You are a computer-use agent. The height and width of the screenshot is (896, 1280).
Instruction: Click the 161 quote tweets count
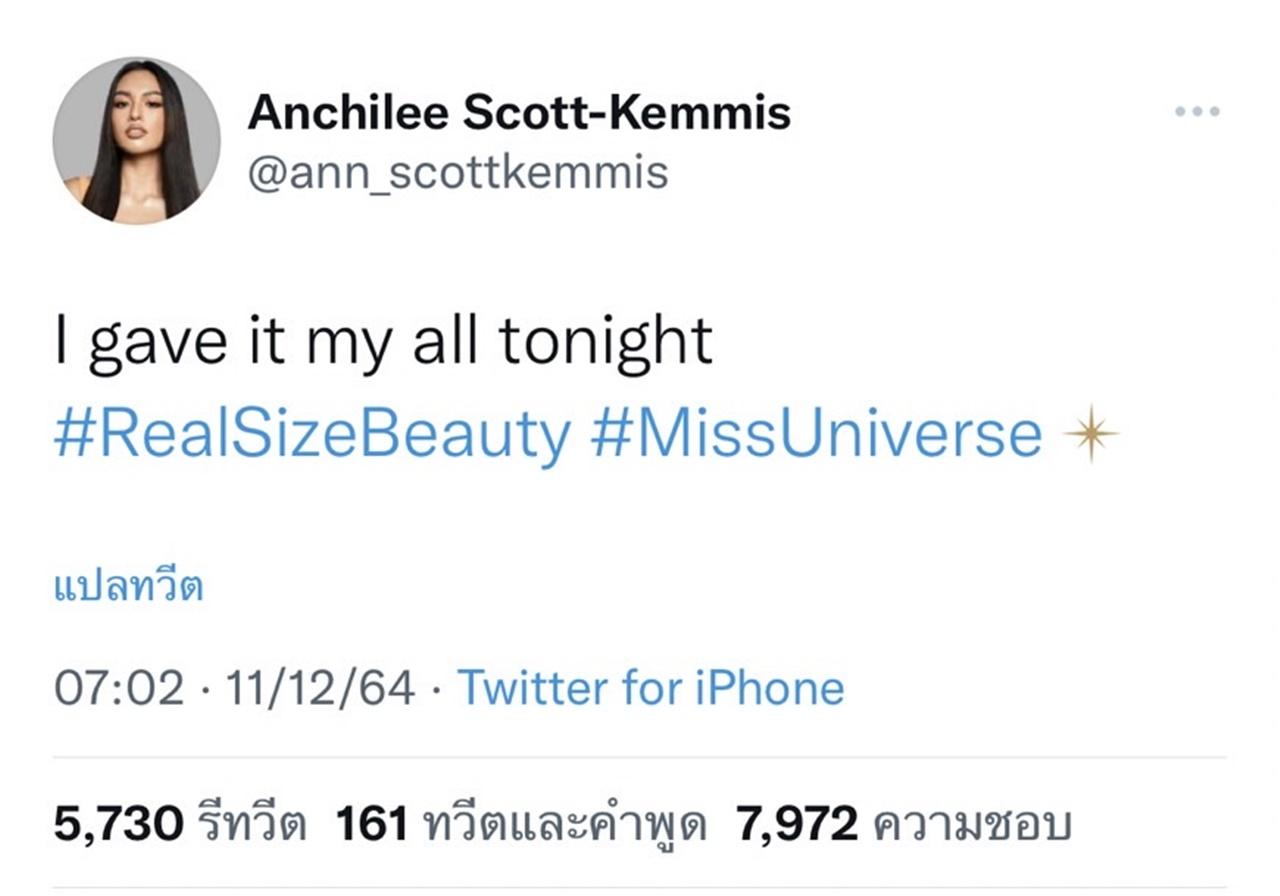(x=372, y=825)
